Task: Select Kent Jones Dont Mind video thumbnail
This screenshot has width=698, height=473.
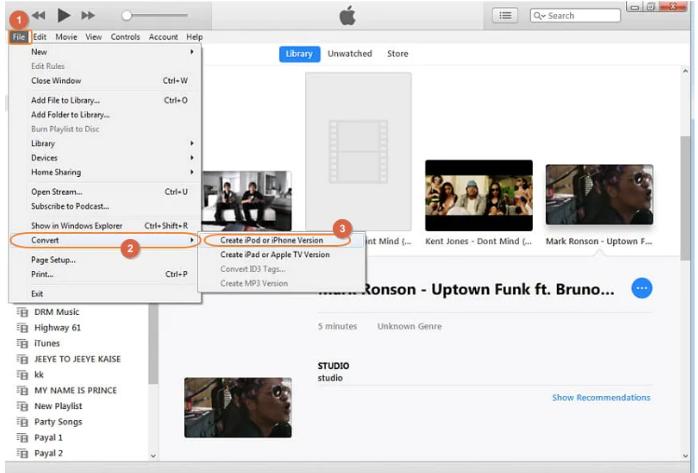Action: coord(479,195)
